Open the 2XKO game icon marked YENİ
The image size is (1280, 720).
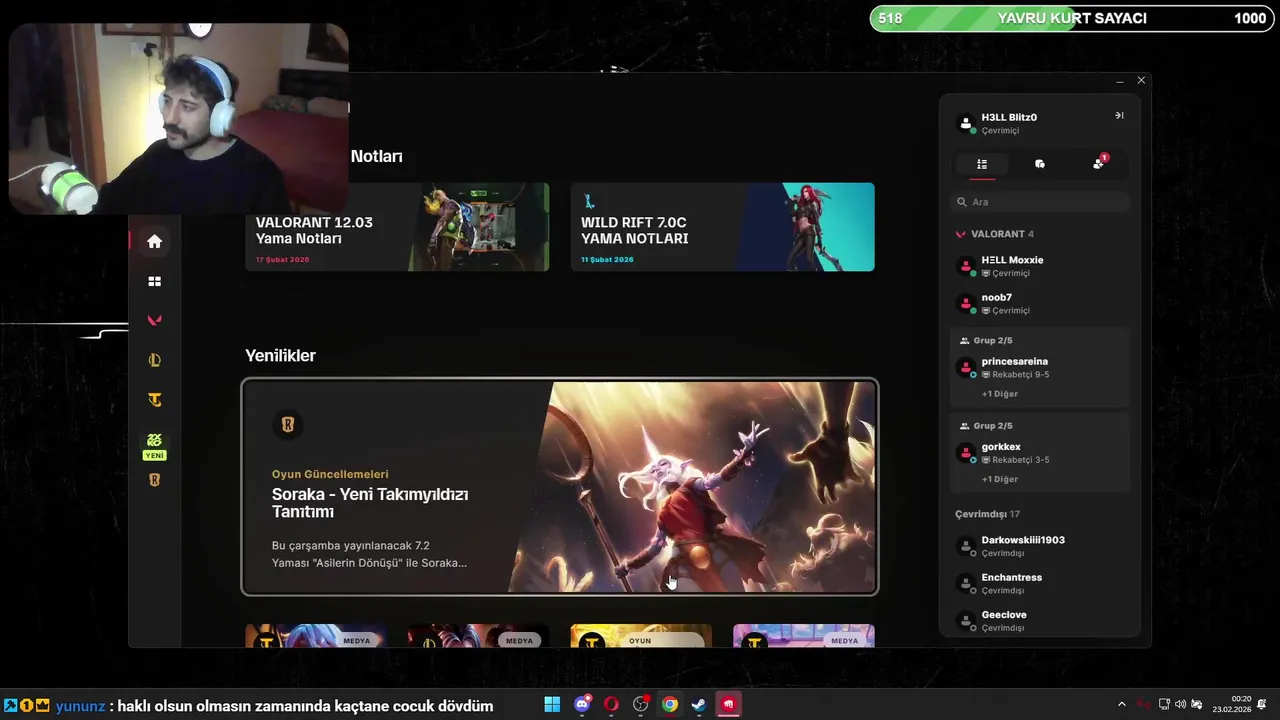coord(154,446)
